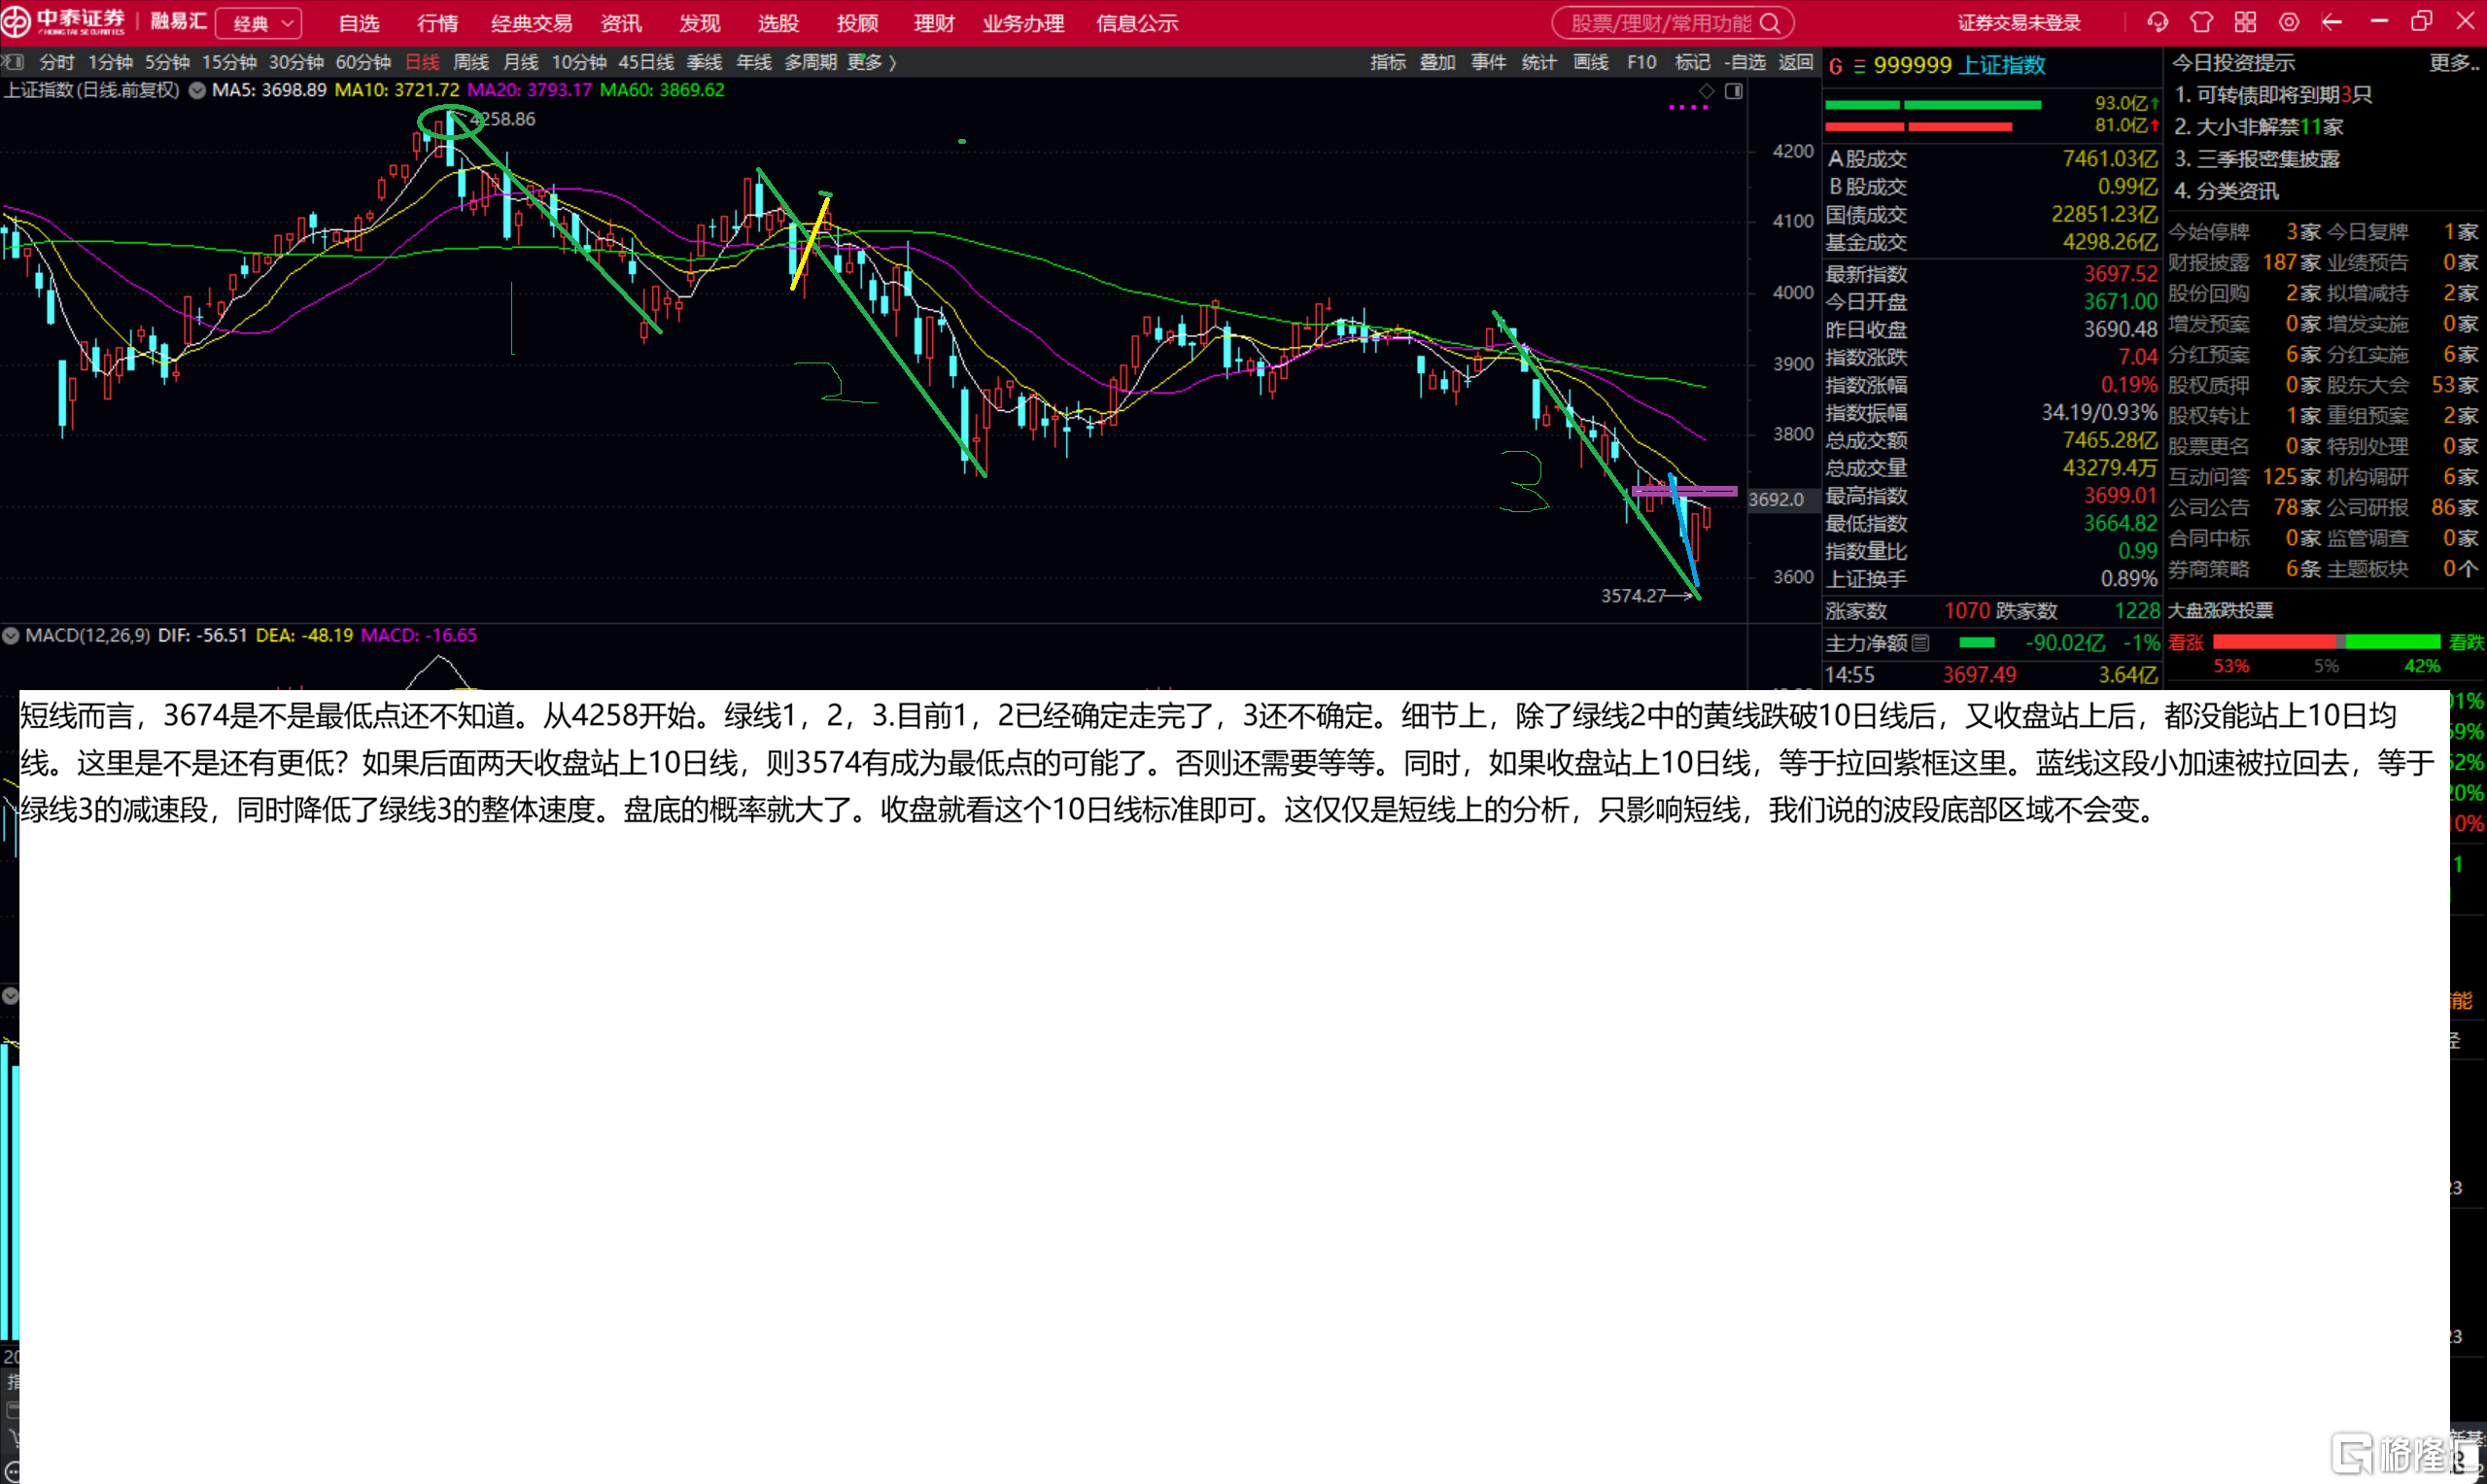Expand 更多 chart period options
This screenshot has height=1484, width=2487.
click(x=871, y=62)
